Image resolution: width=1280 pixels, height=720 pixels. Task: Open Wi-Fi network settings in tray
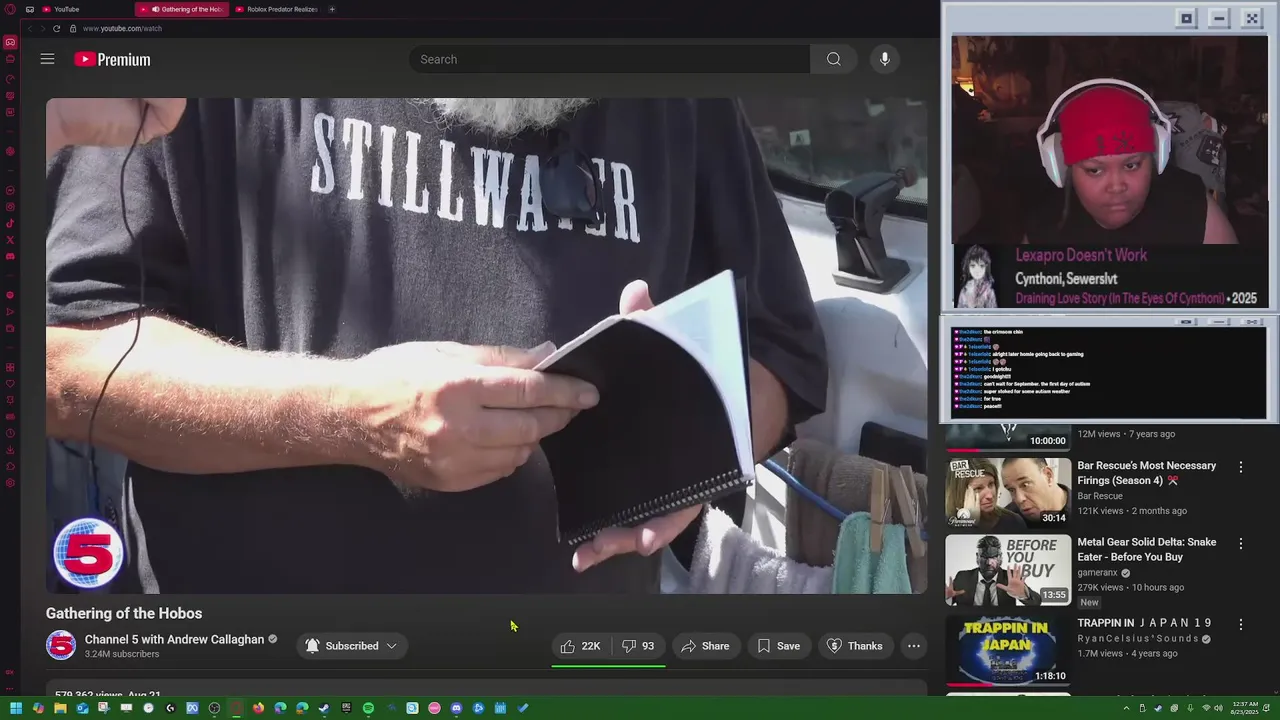coord(1206,708)
